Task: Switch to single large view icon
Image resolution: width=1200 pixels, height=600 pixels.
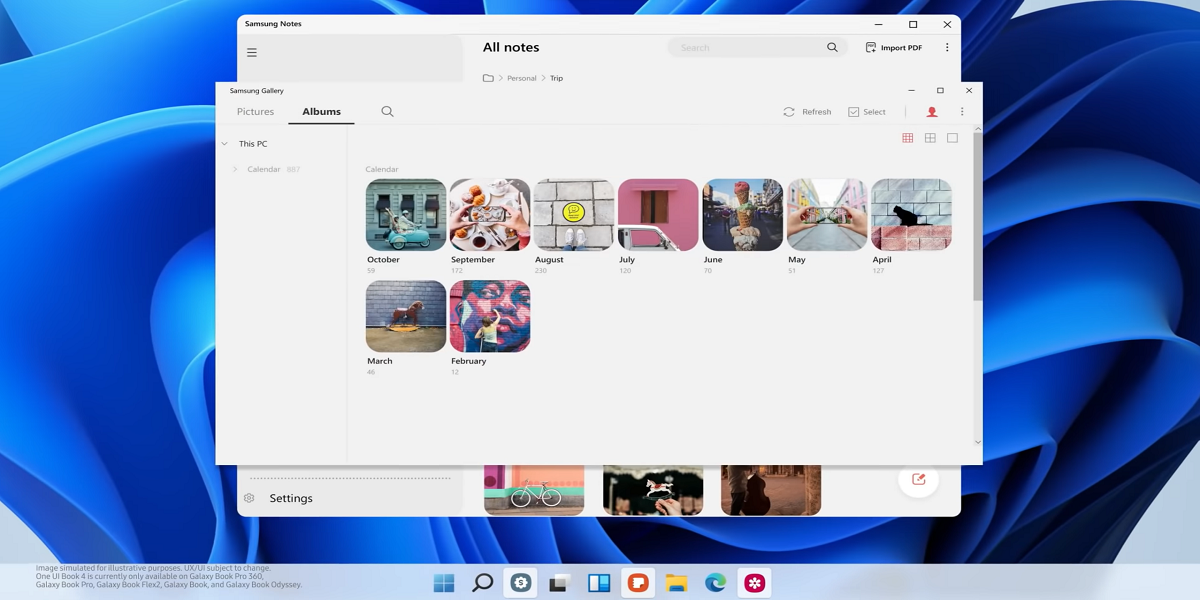Action: 952,138
